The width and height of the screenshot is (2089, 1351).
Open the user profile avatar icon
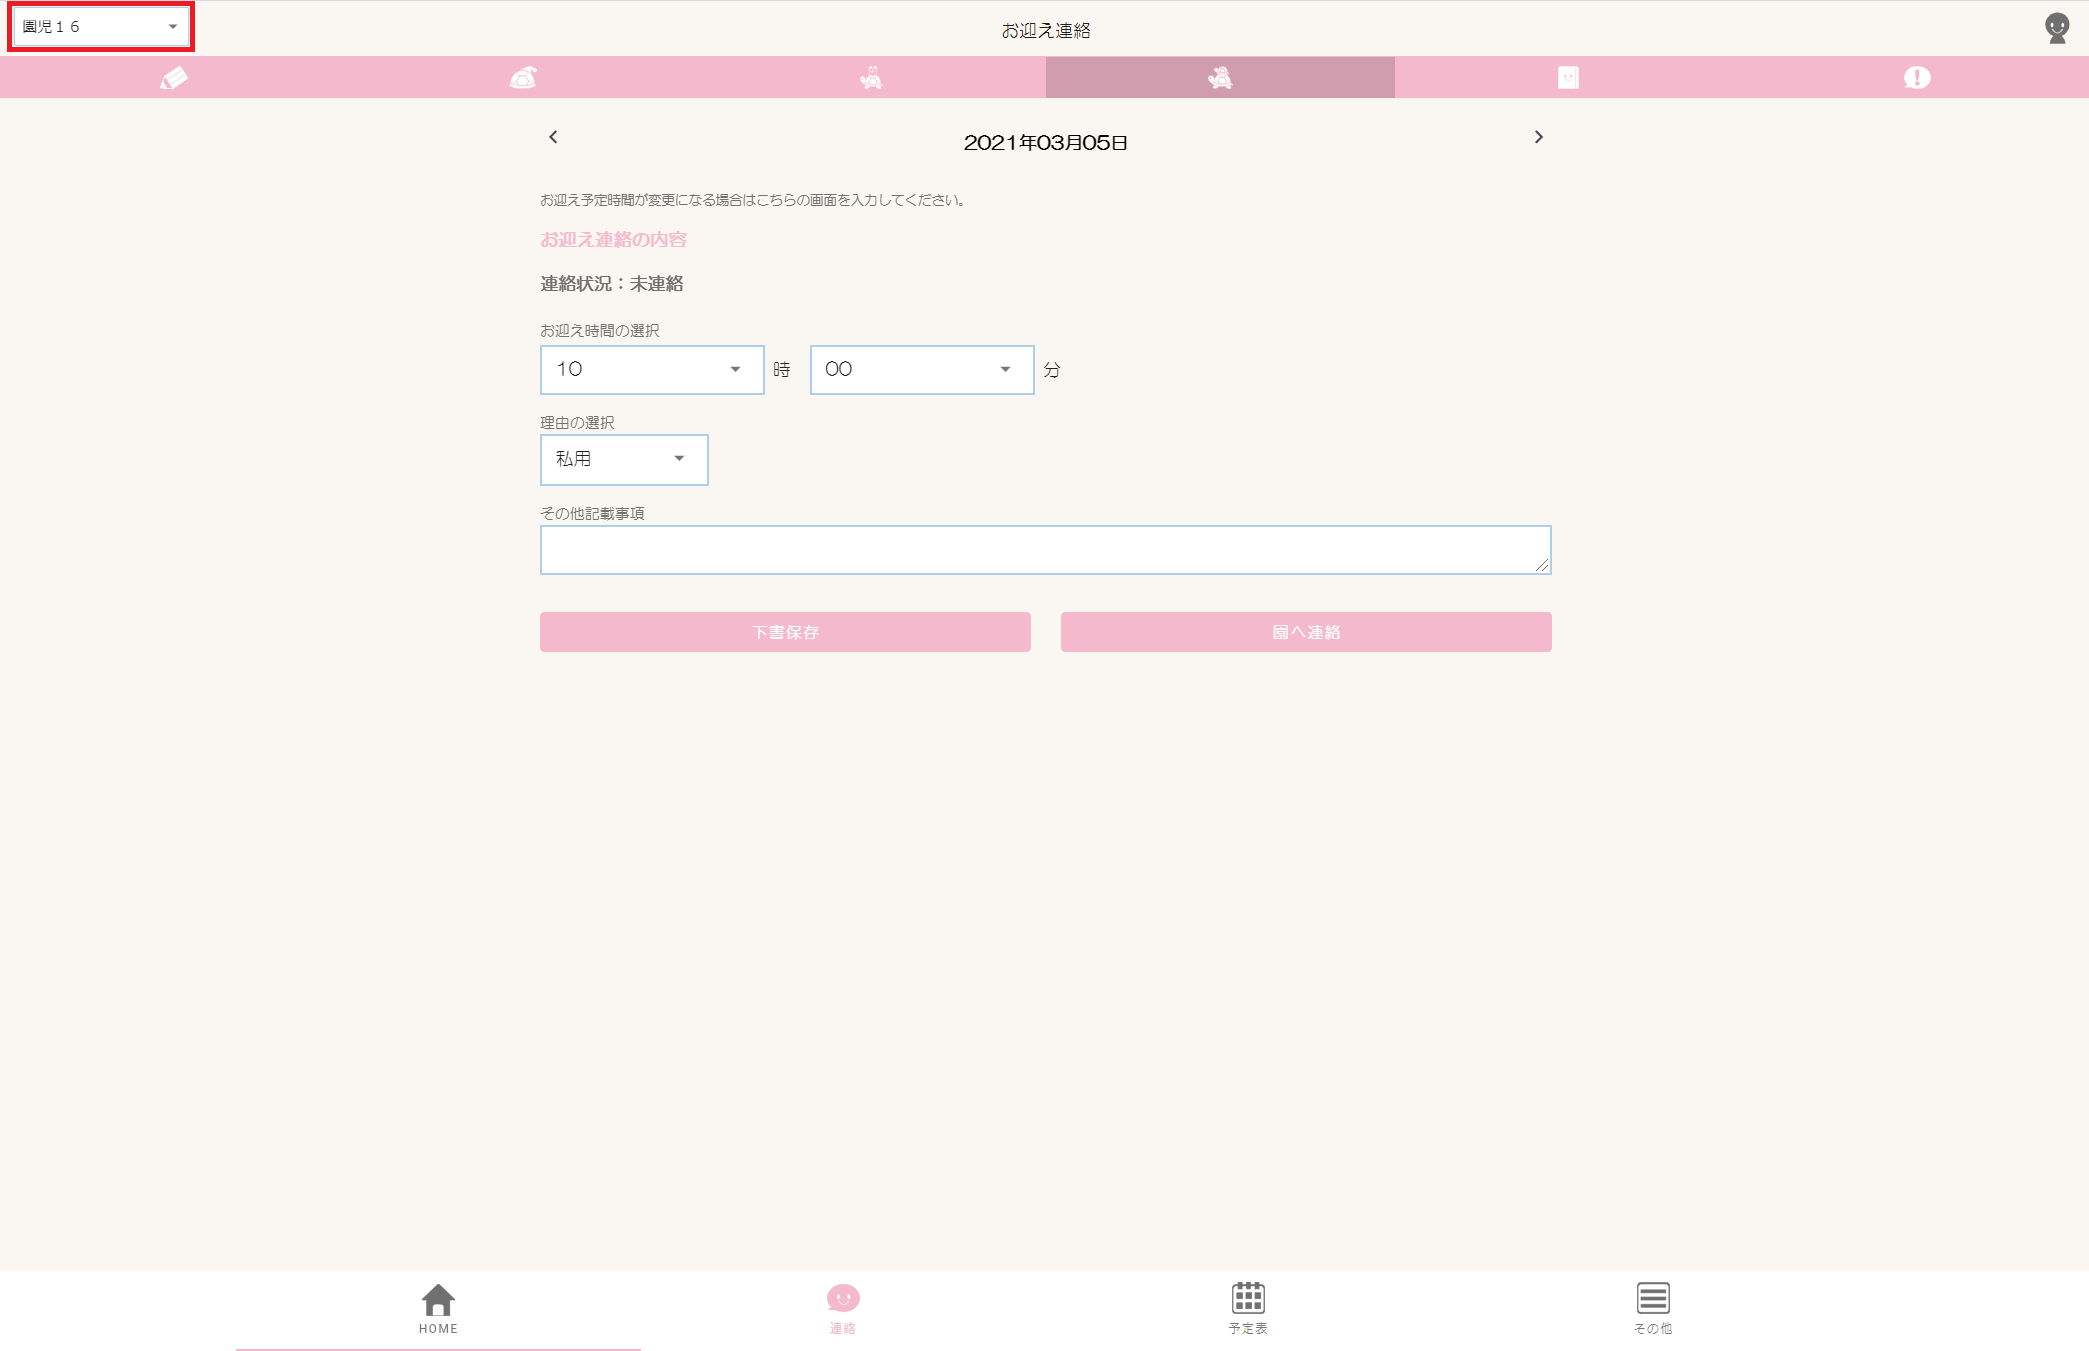point(2056,28)
